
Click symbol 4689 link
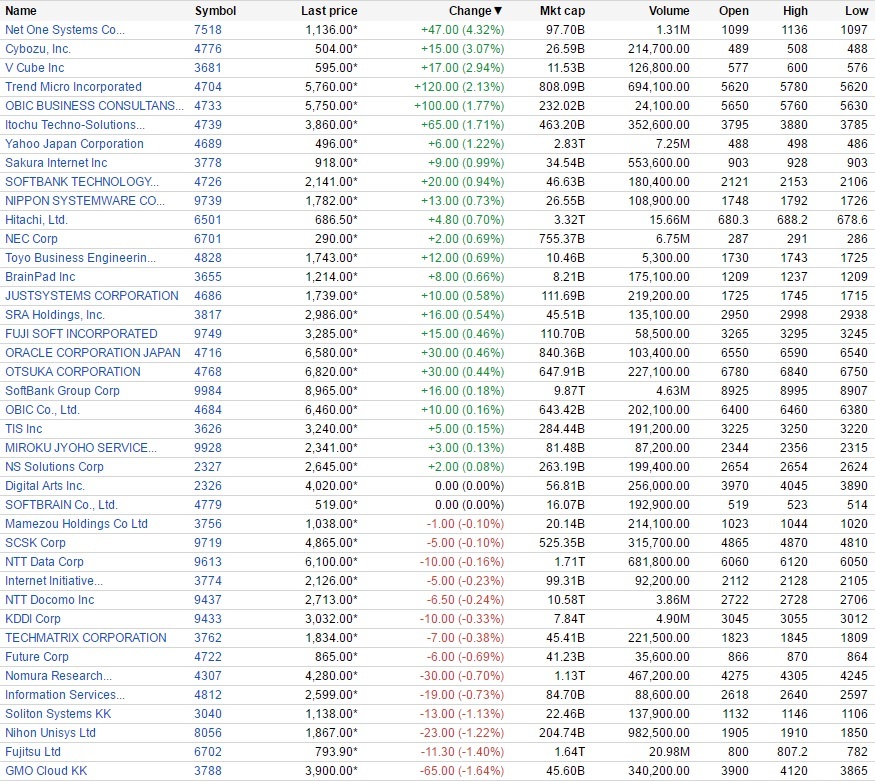(208, 143)
